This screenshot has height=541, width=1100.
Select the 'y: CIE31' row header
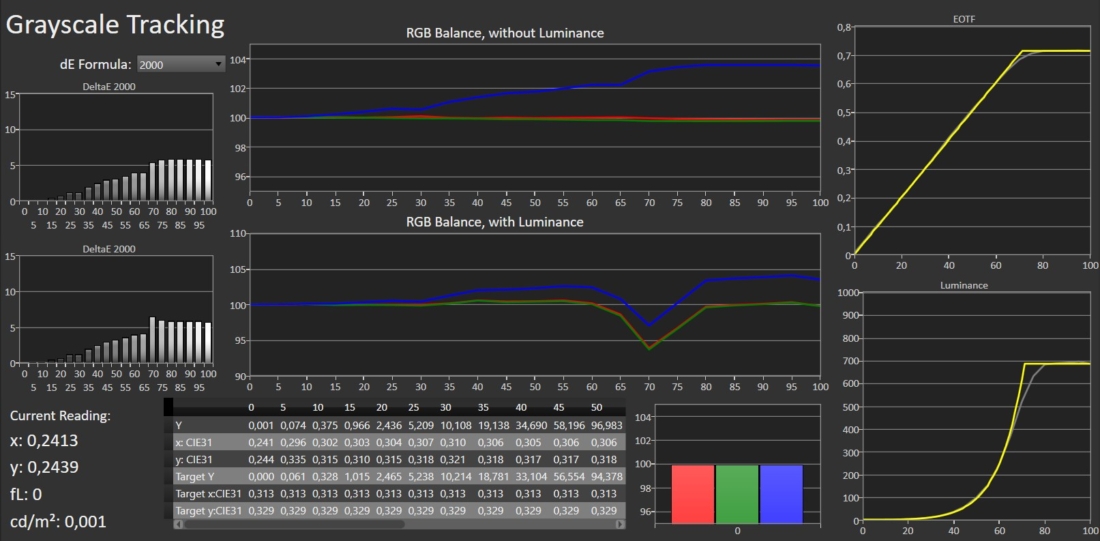tap(208, 460)
